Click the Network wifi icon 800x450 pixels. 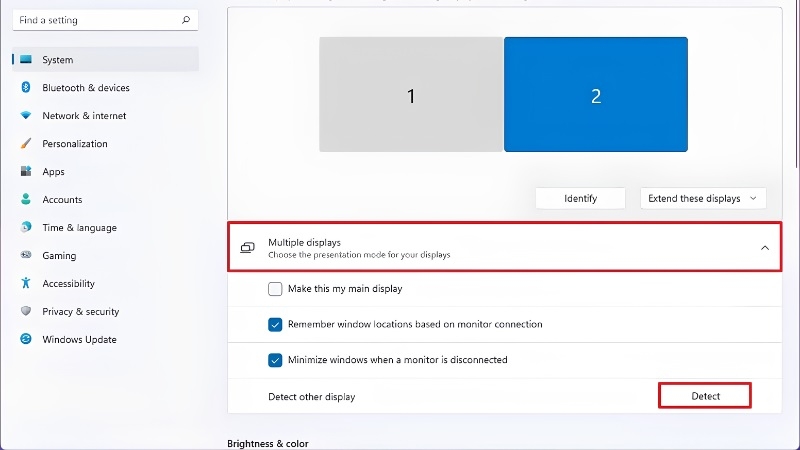[26, 115]
